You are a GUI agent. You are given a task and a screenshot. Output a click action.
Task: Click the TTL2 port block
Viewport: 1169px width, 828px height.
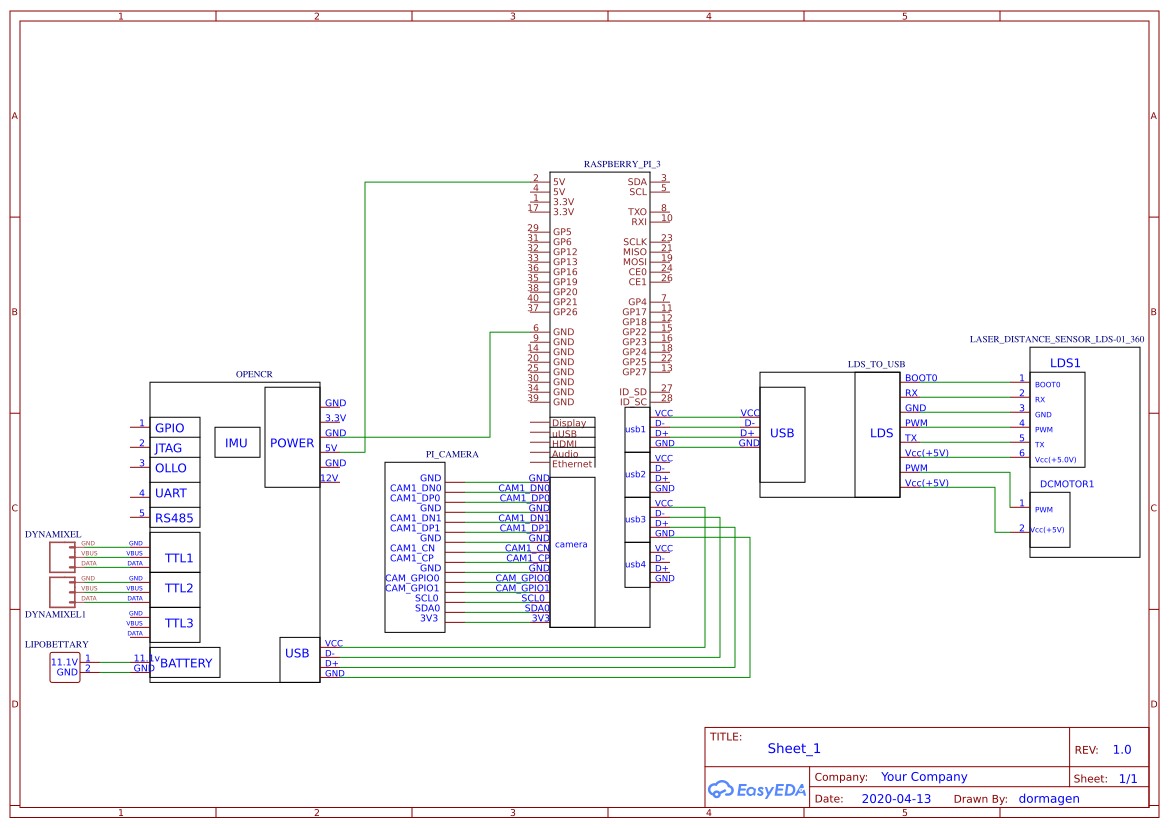click(x=175, y=589)
